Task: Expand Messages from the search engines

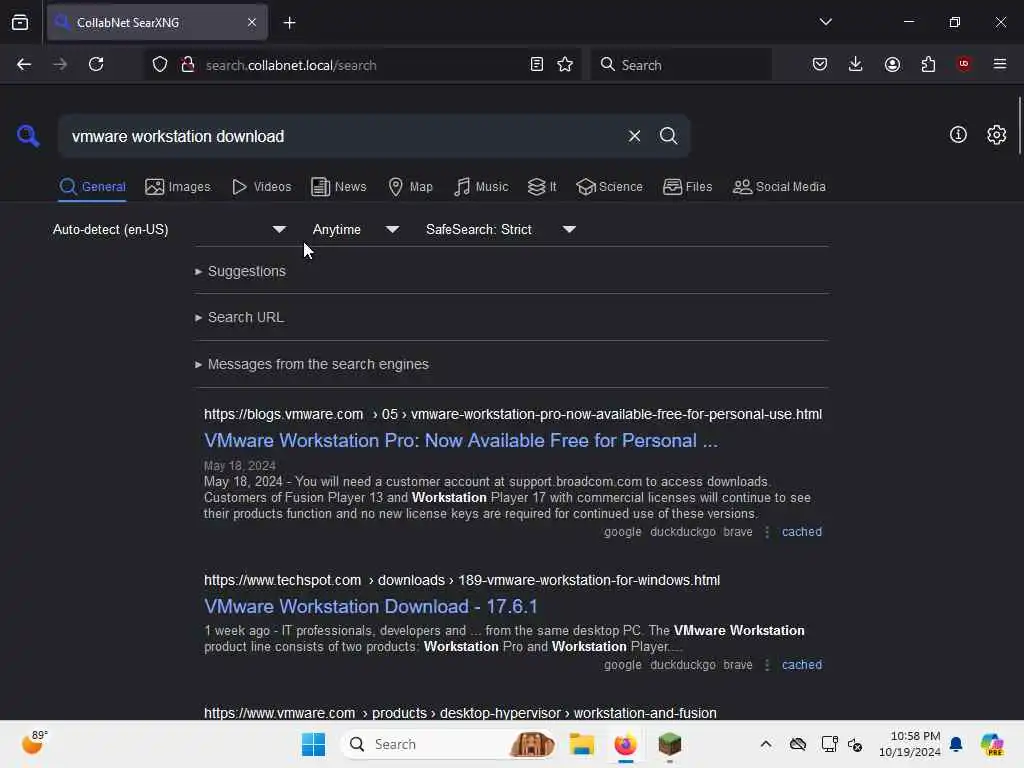Action: coord(312,364)
